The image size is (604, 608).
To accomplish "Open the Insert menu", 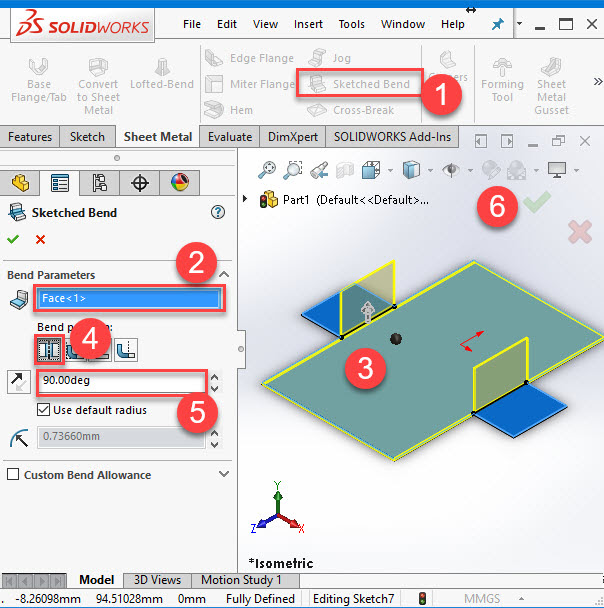I will [308, 24].
